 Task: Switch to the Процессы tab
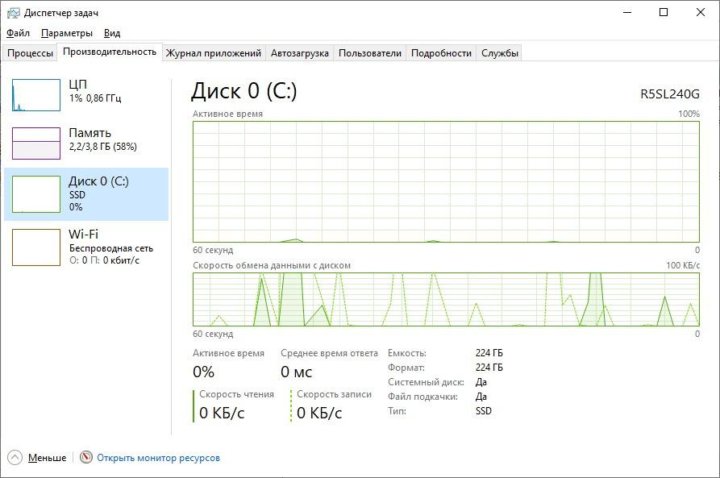tap(30, 53)
